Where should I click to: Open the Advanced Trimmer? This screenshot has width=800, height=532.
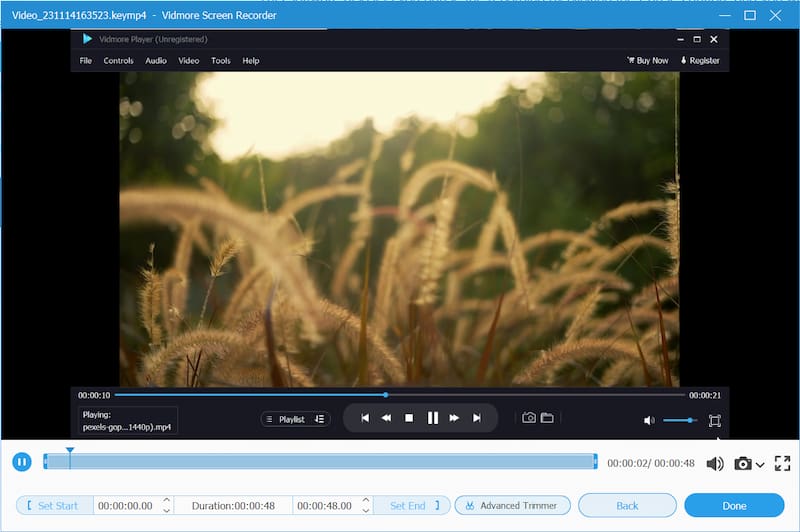click(512, 505)
